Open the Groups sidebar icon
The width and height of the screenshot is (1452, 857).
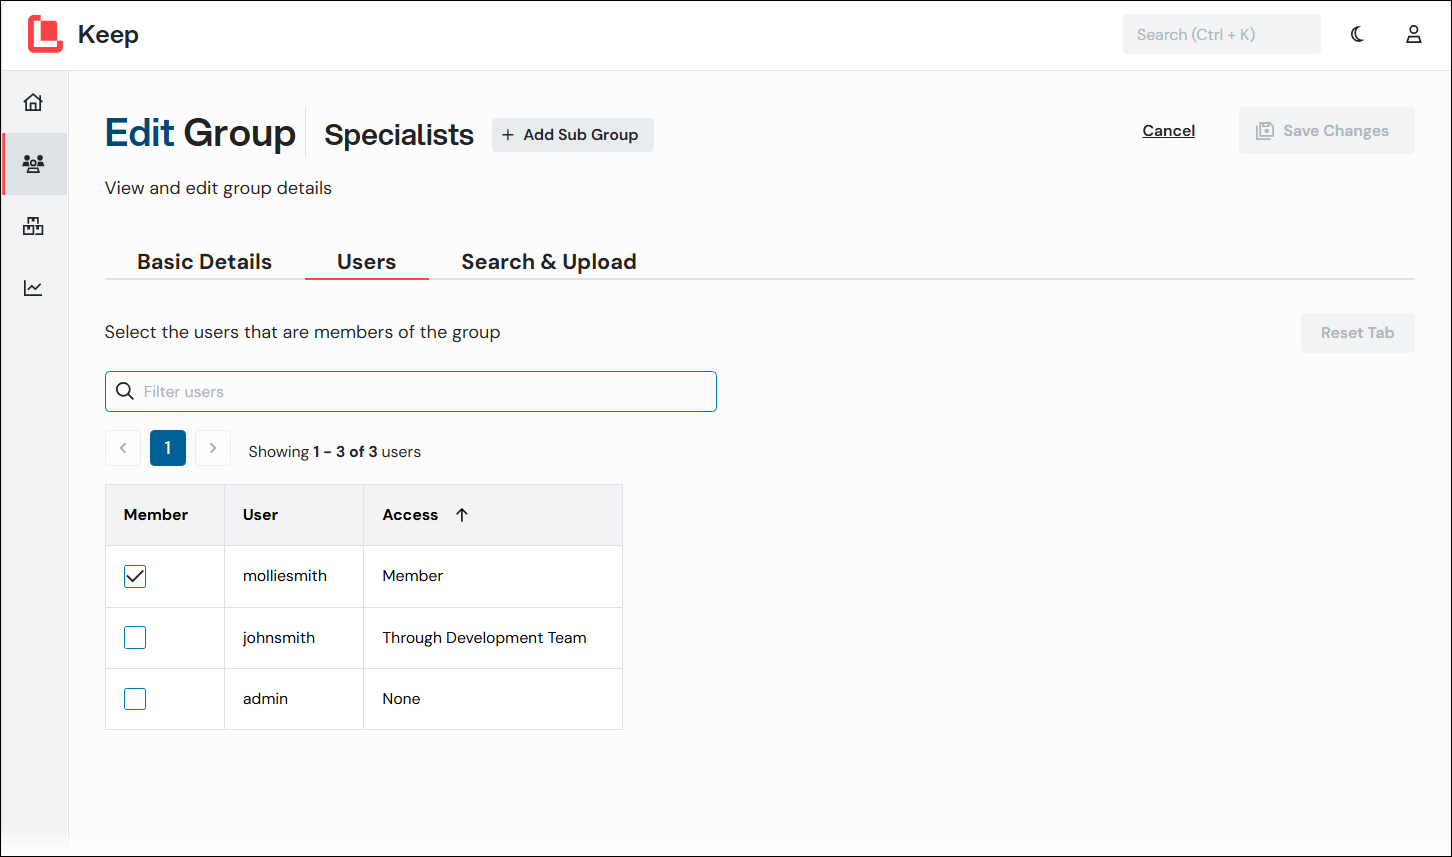pos(33,164)
